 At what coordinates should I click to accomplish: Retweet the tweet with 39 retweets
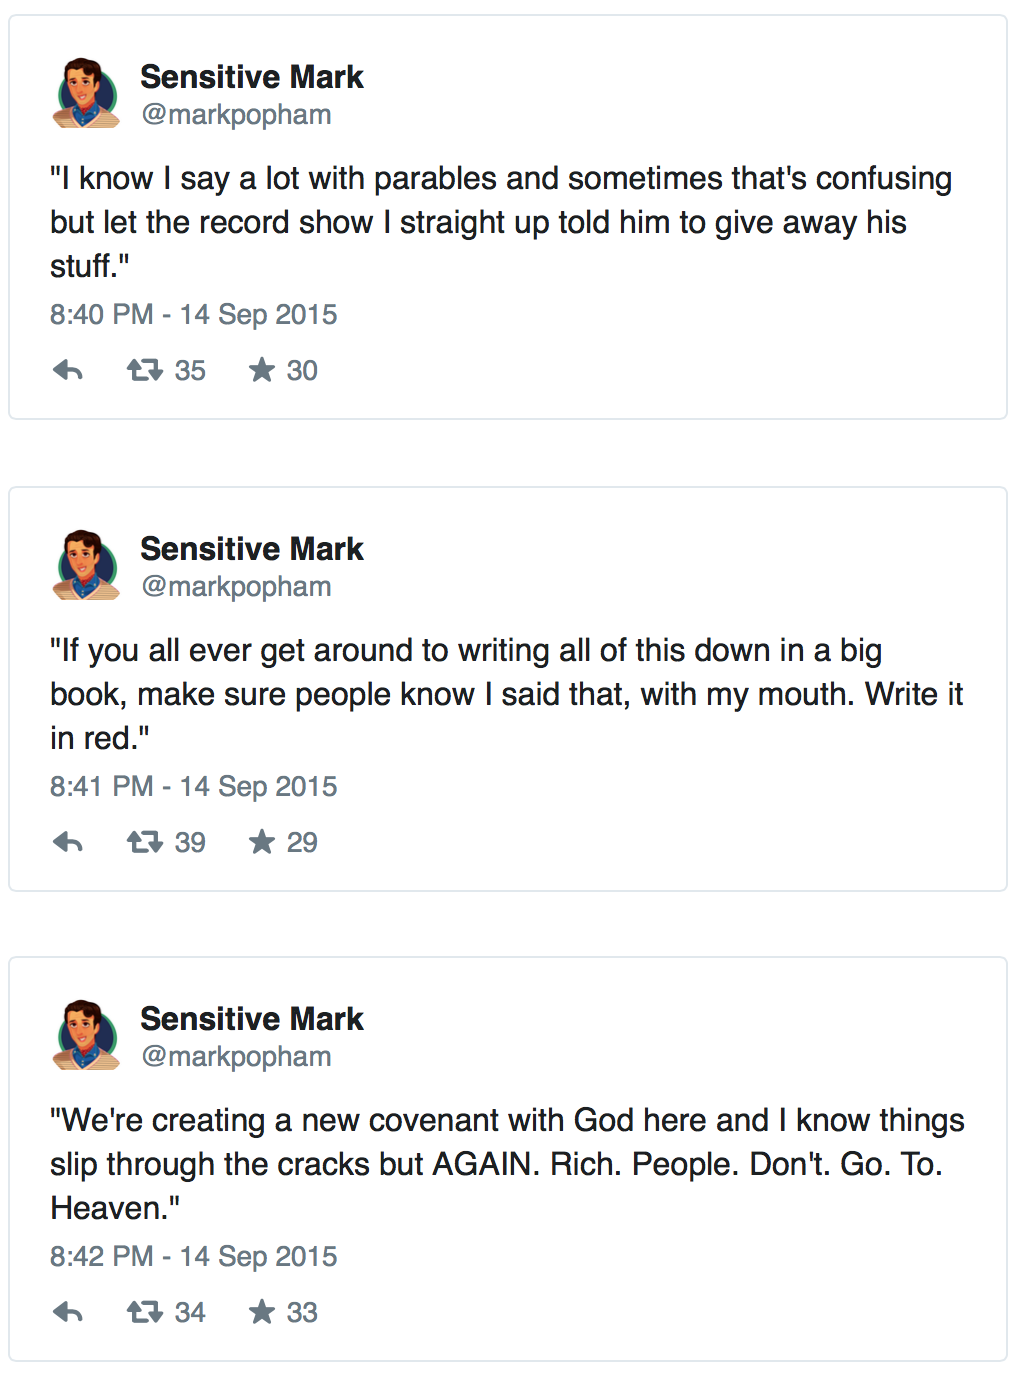[145, 843]
